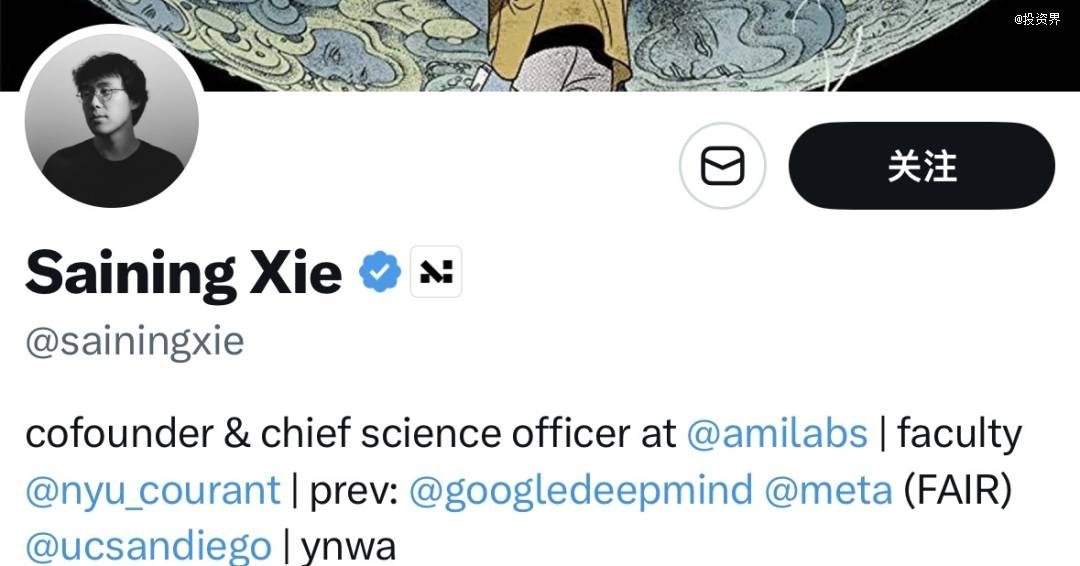Click the affiliation logo badge beside the name

tap(436, 272)
